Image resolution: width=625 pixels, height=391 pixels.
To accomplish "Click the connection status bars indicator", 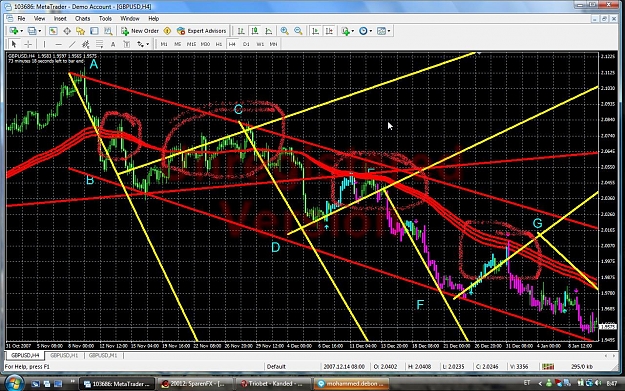I will point(548,367).
